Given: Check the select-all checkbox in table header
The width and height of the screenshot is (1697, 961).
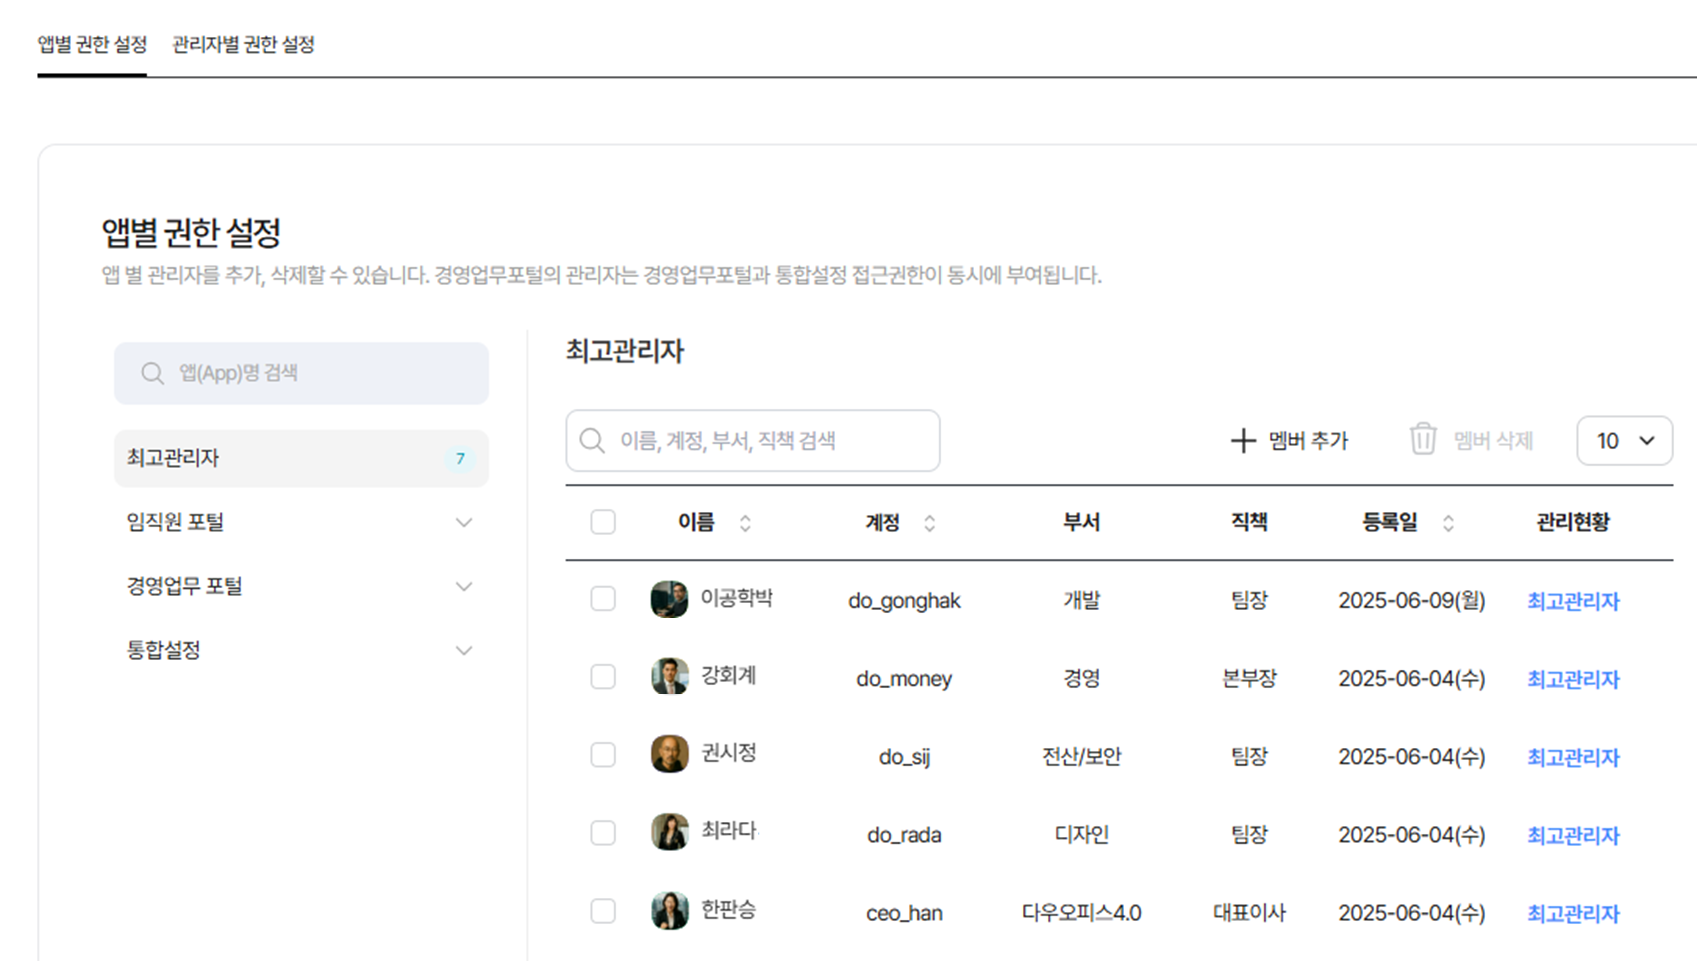Looking at the screenshot, I should pos(603,522).
